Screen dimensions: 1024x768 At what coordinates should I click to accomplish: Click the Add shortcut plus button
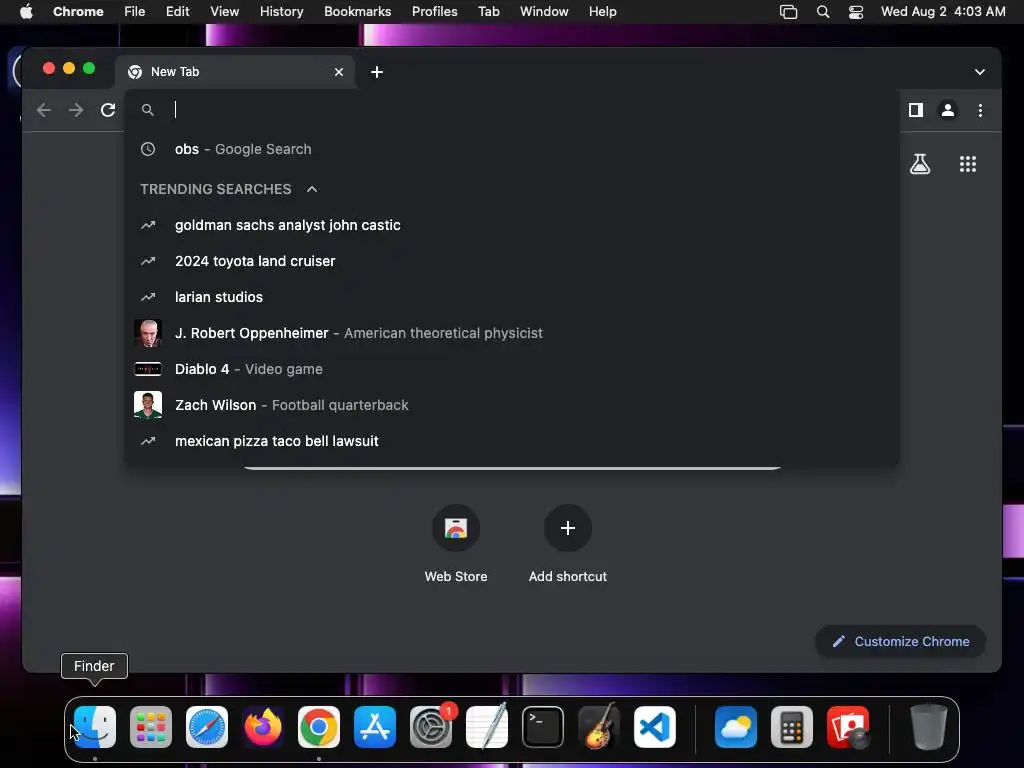click(x=568, y=528)
